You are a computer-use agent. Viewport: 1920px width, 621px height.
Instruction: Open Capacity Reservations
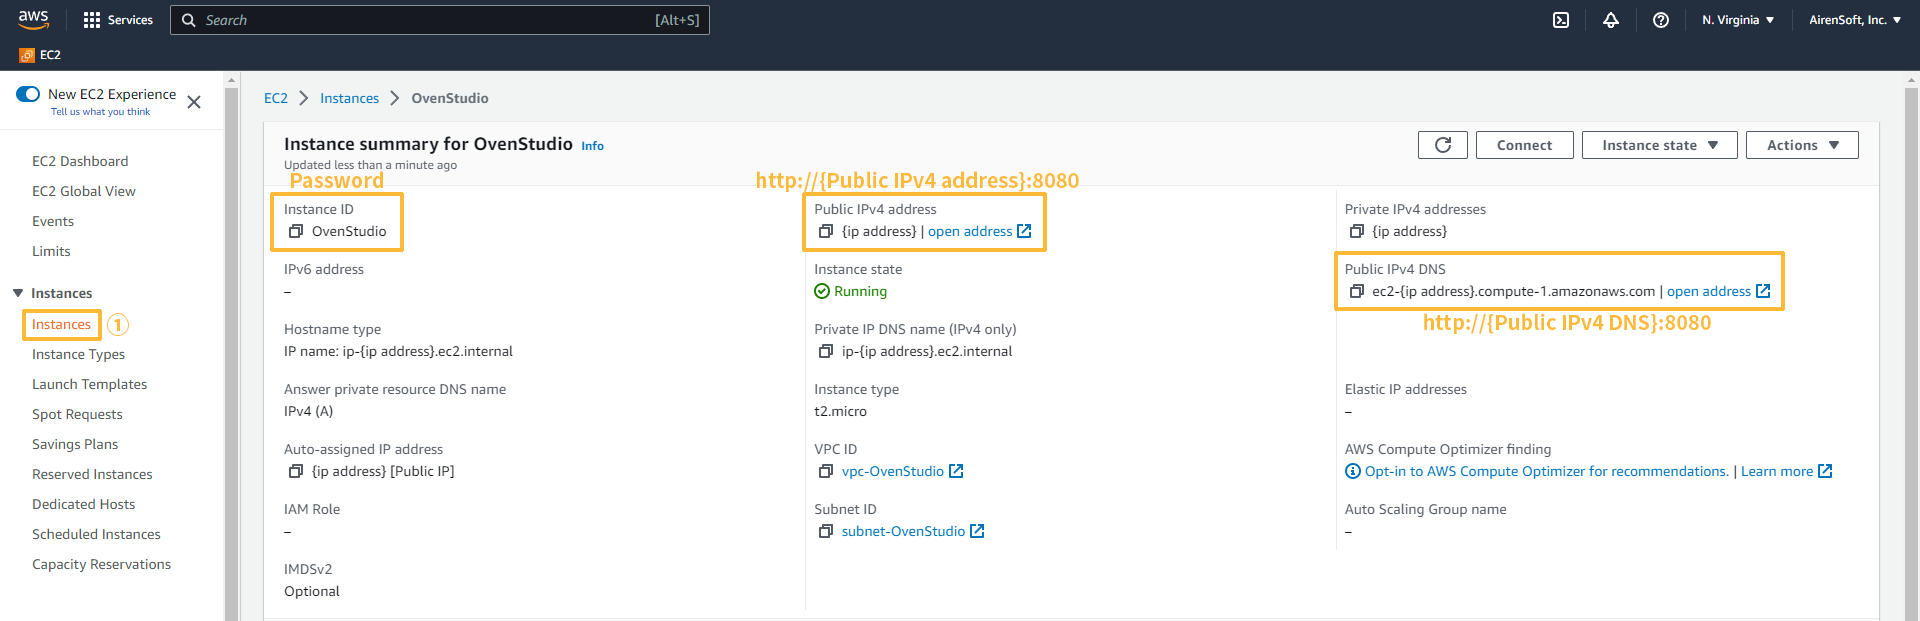tap(101, 564)
